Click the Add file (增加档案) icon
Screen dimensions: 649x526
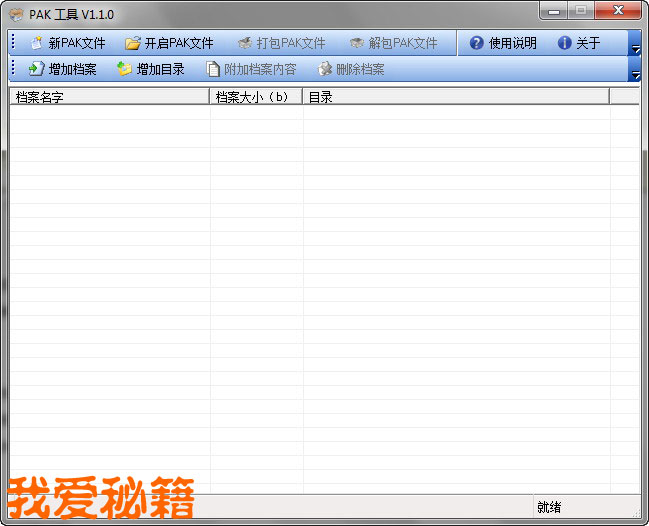(37, 69)
